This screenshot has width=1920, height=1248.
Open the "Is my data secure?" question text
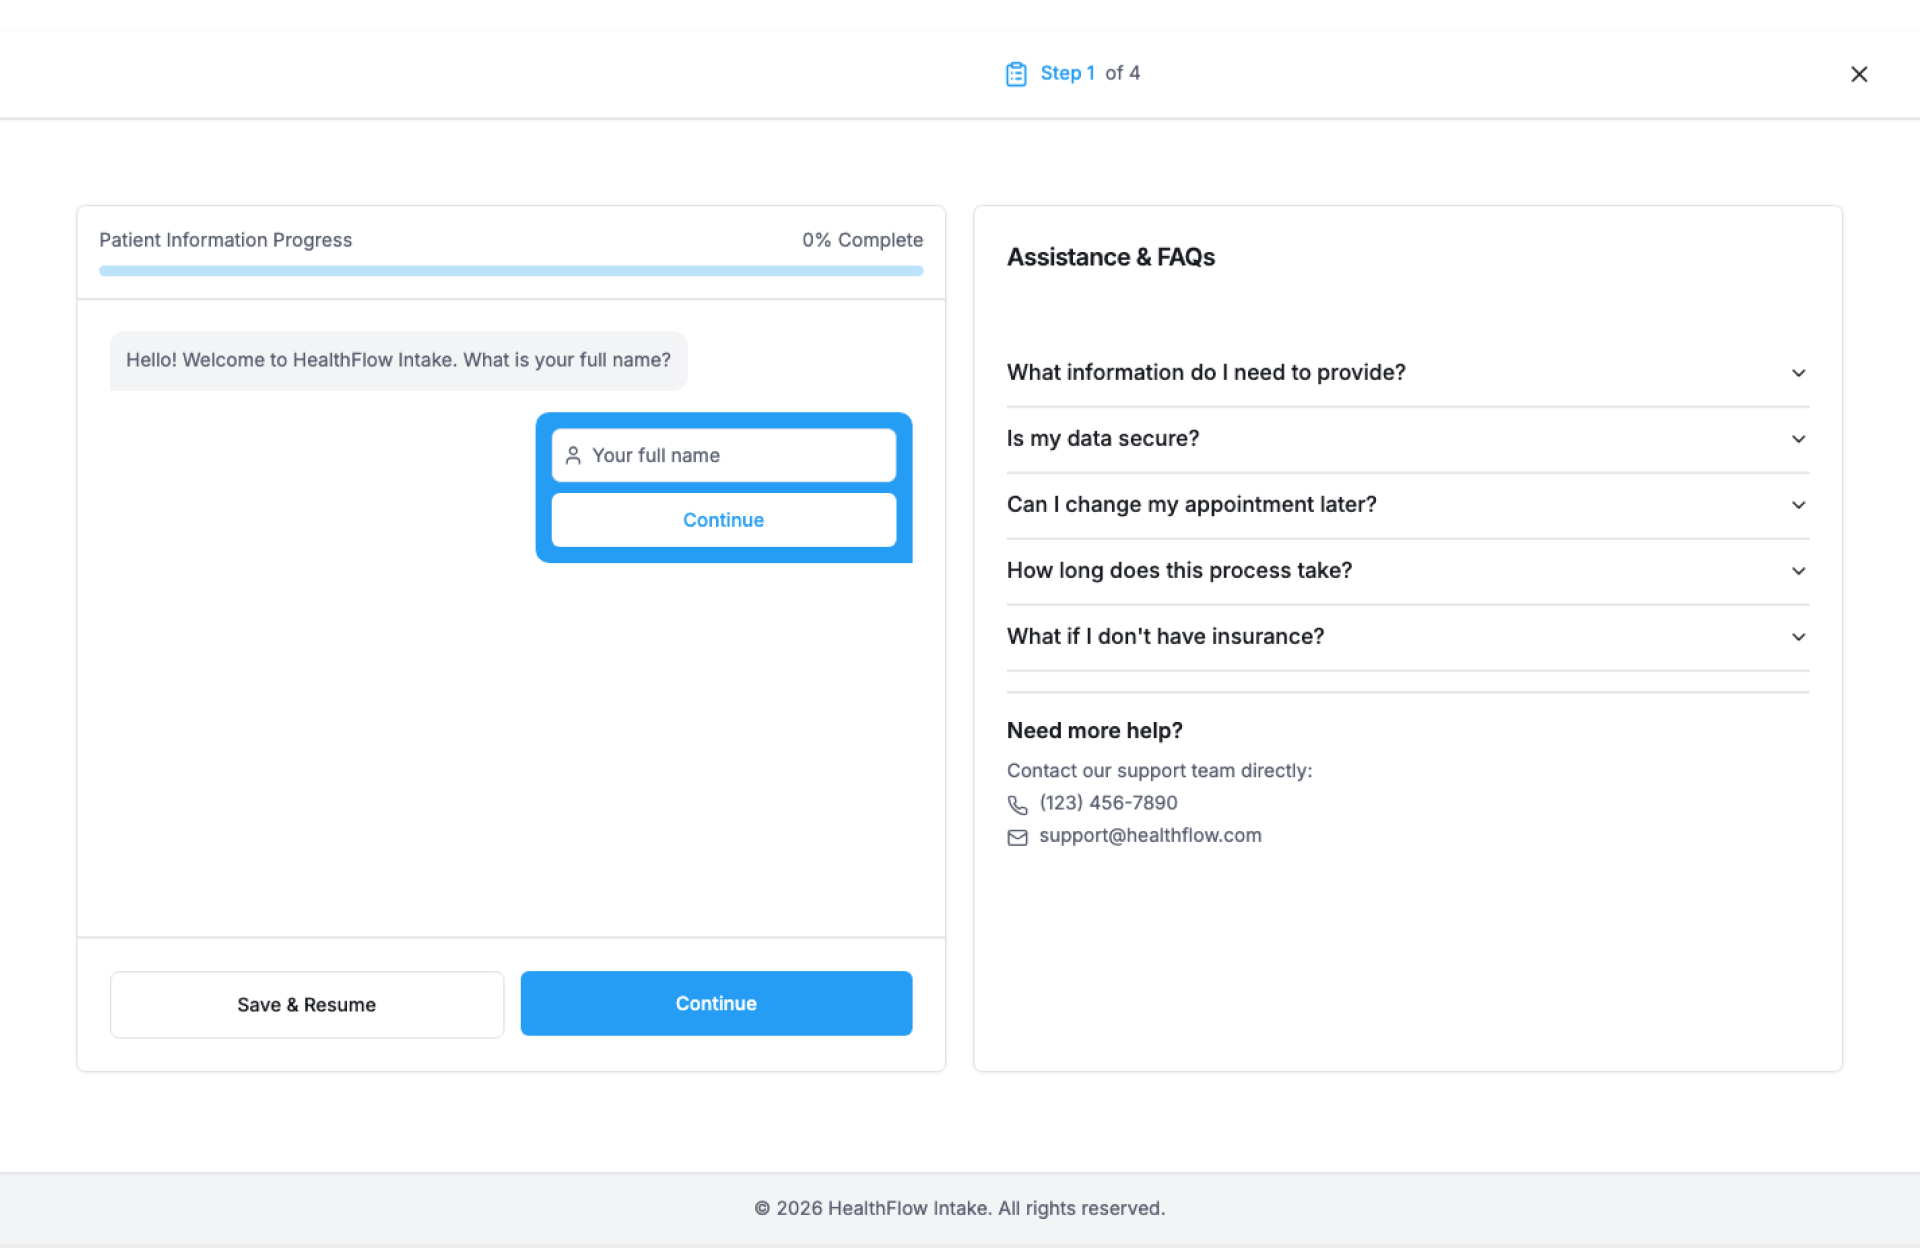click(1103, 439)
